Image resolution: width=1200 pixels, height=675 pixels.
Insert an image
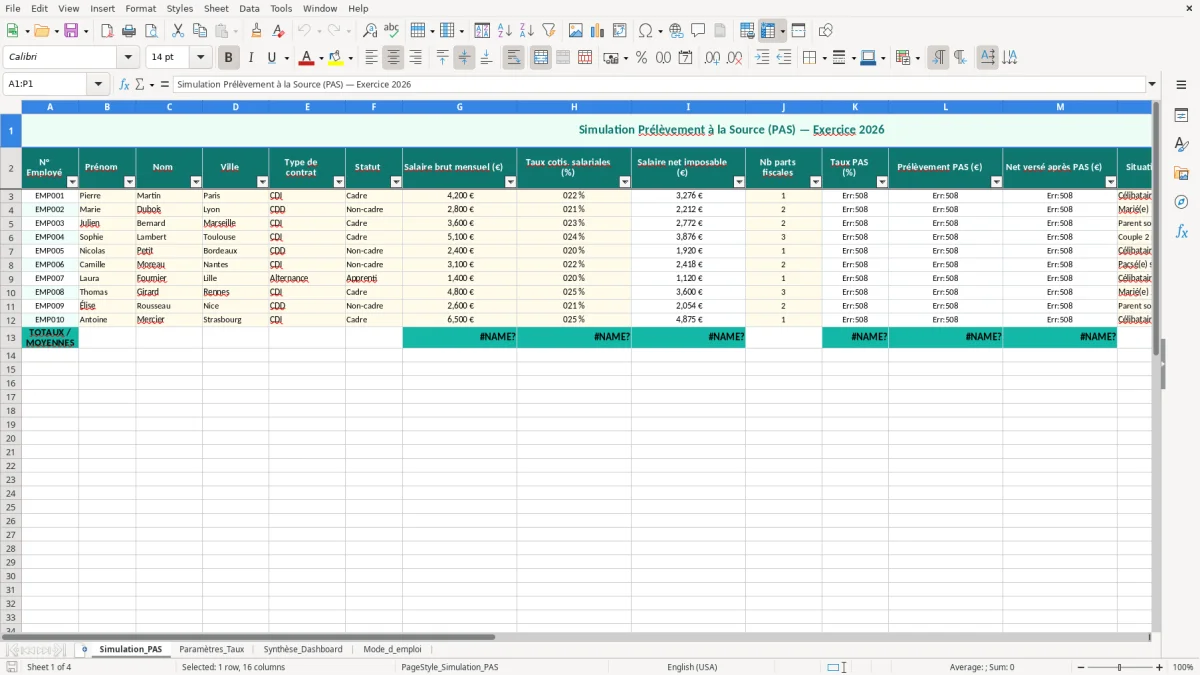click(576, 31)
